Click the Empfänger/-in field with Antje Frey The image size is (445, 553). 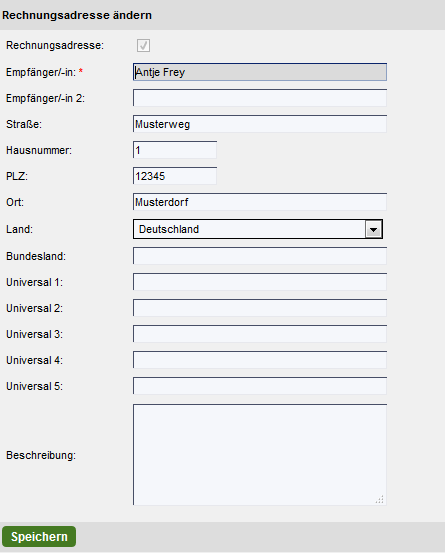coord(260,72)
